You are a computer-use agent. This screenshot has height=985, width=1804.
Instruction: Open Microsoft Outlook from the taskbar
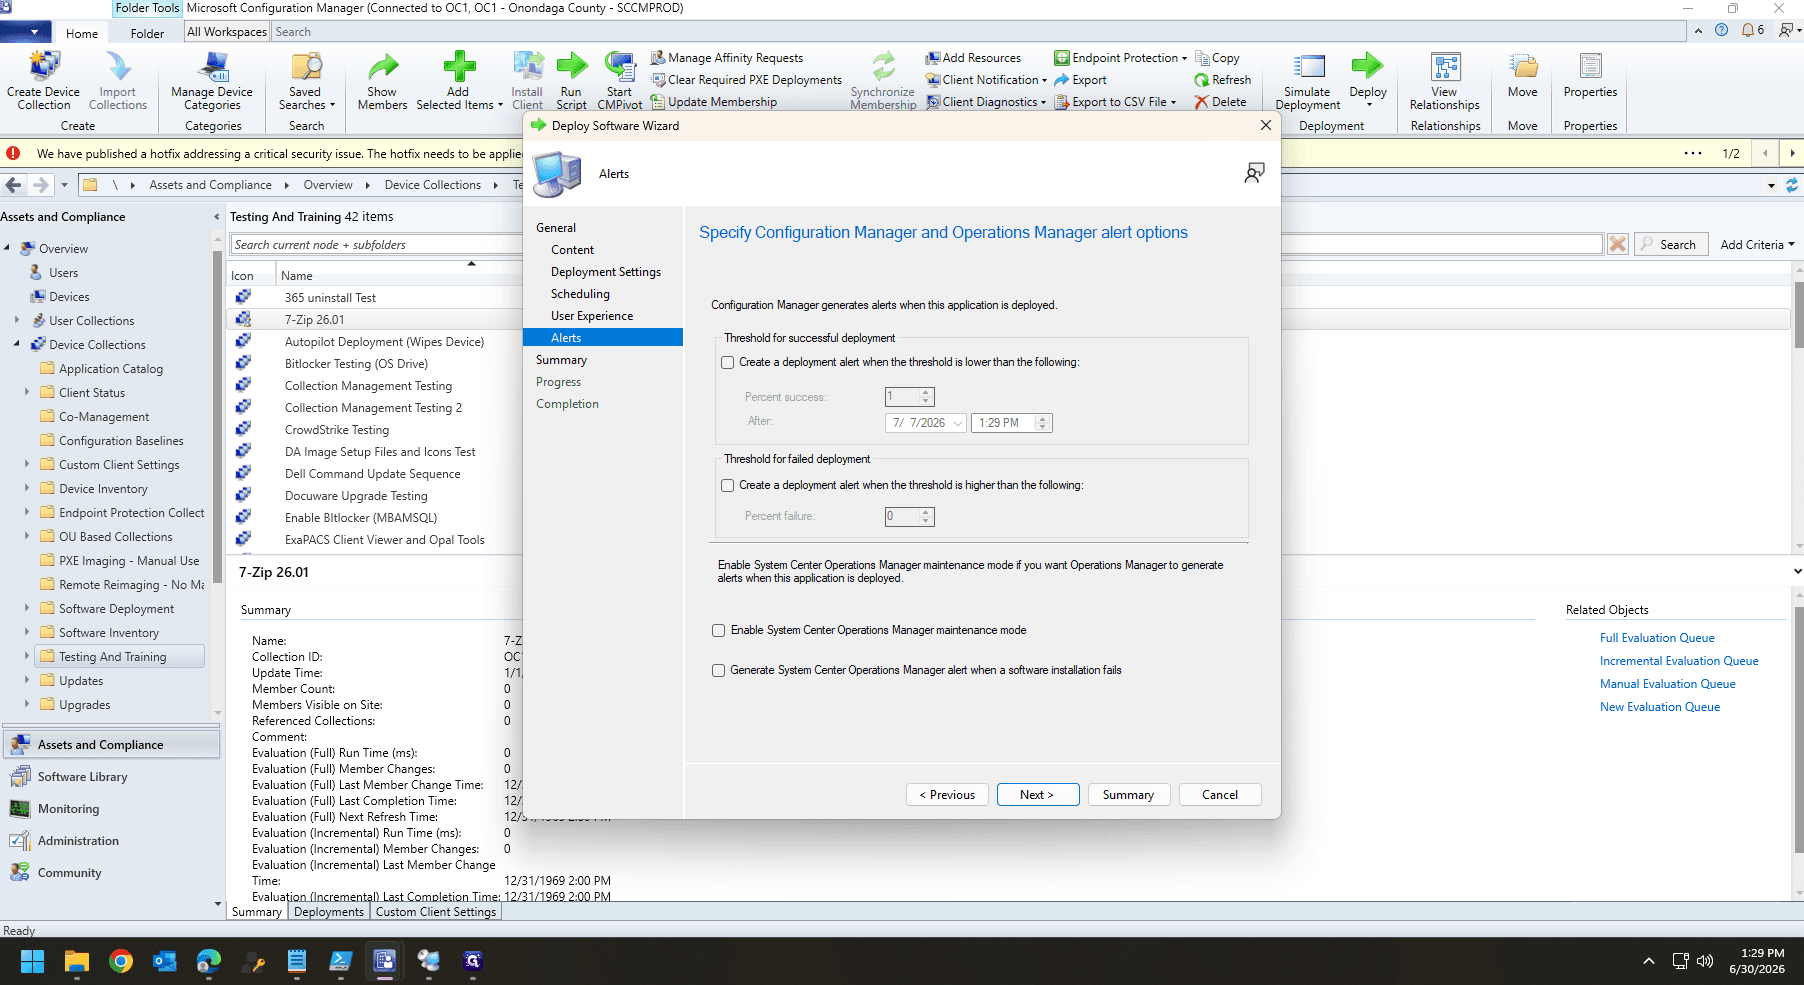[x=165, y=961]
